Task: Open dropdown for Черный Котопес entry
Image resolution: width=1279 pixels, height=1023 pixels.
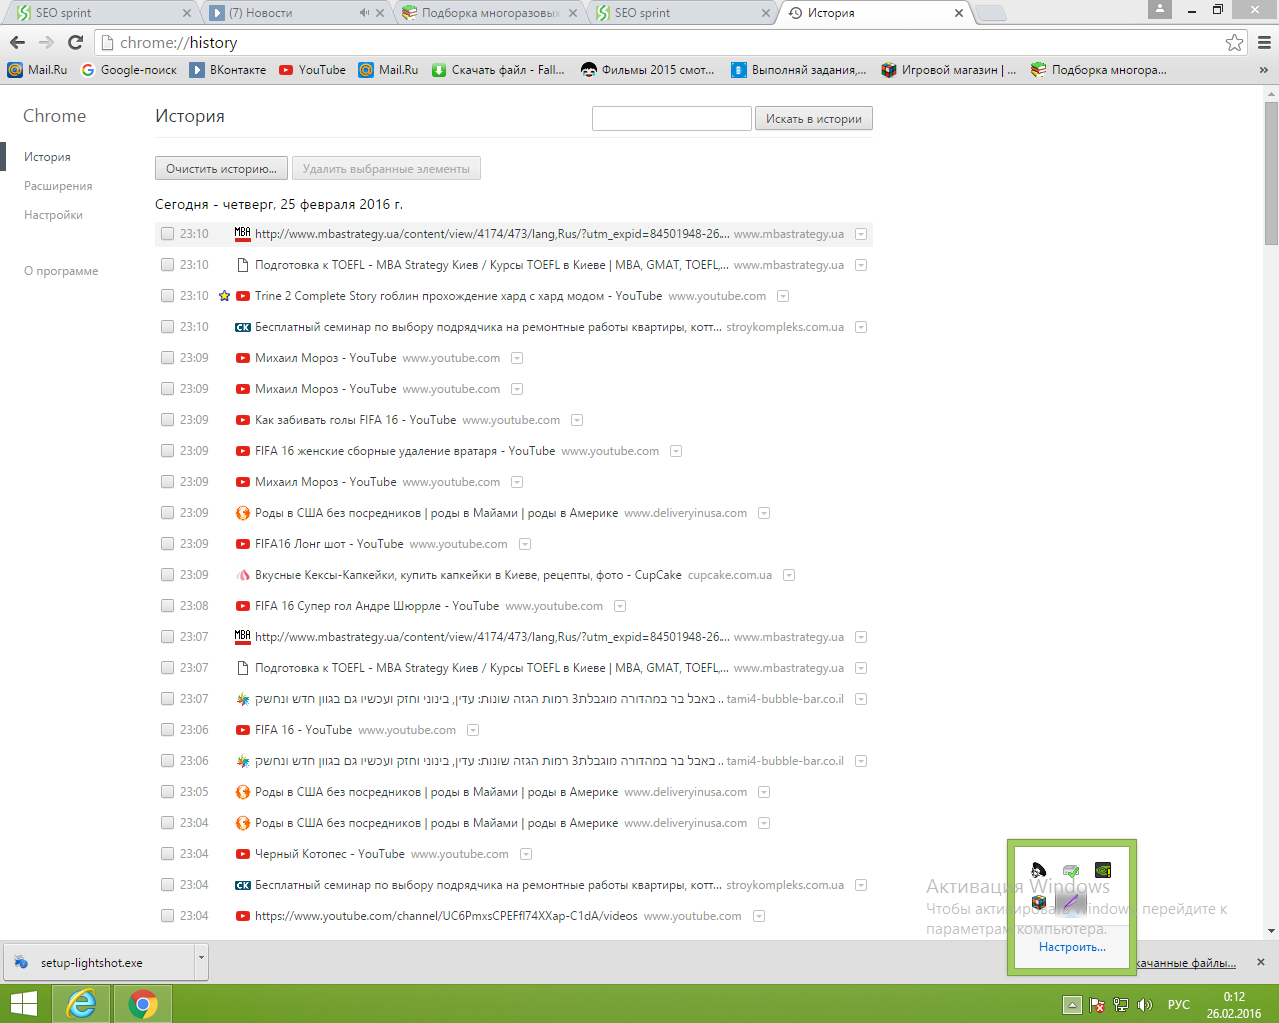Action: pyautogui.click(x=526, y=854)
